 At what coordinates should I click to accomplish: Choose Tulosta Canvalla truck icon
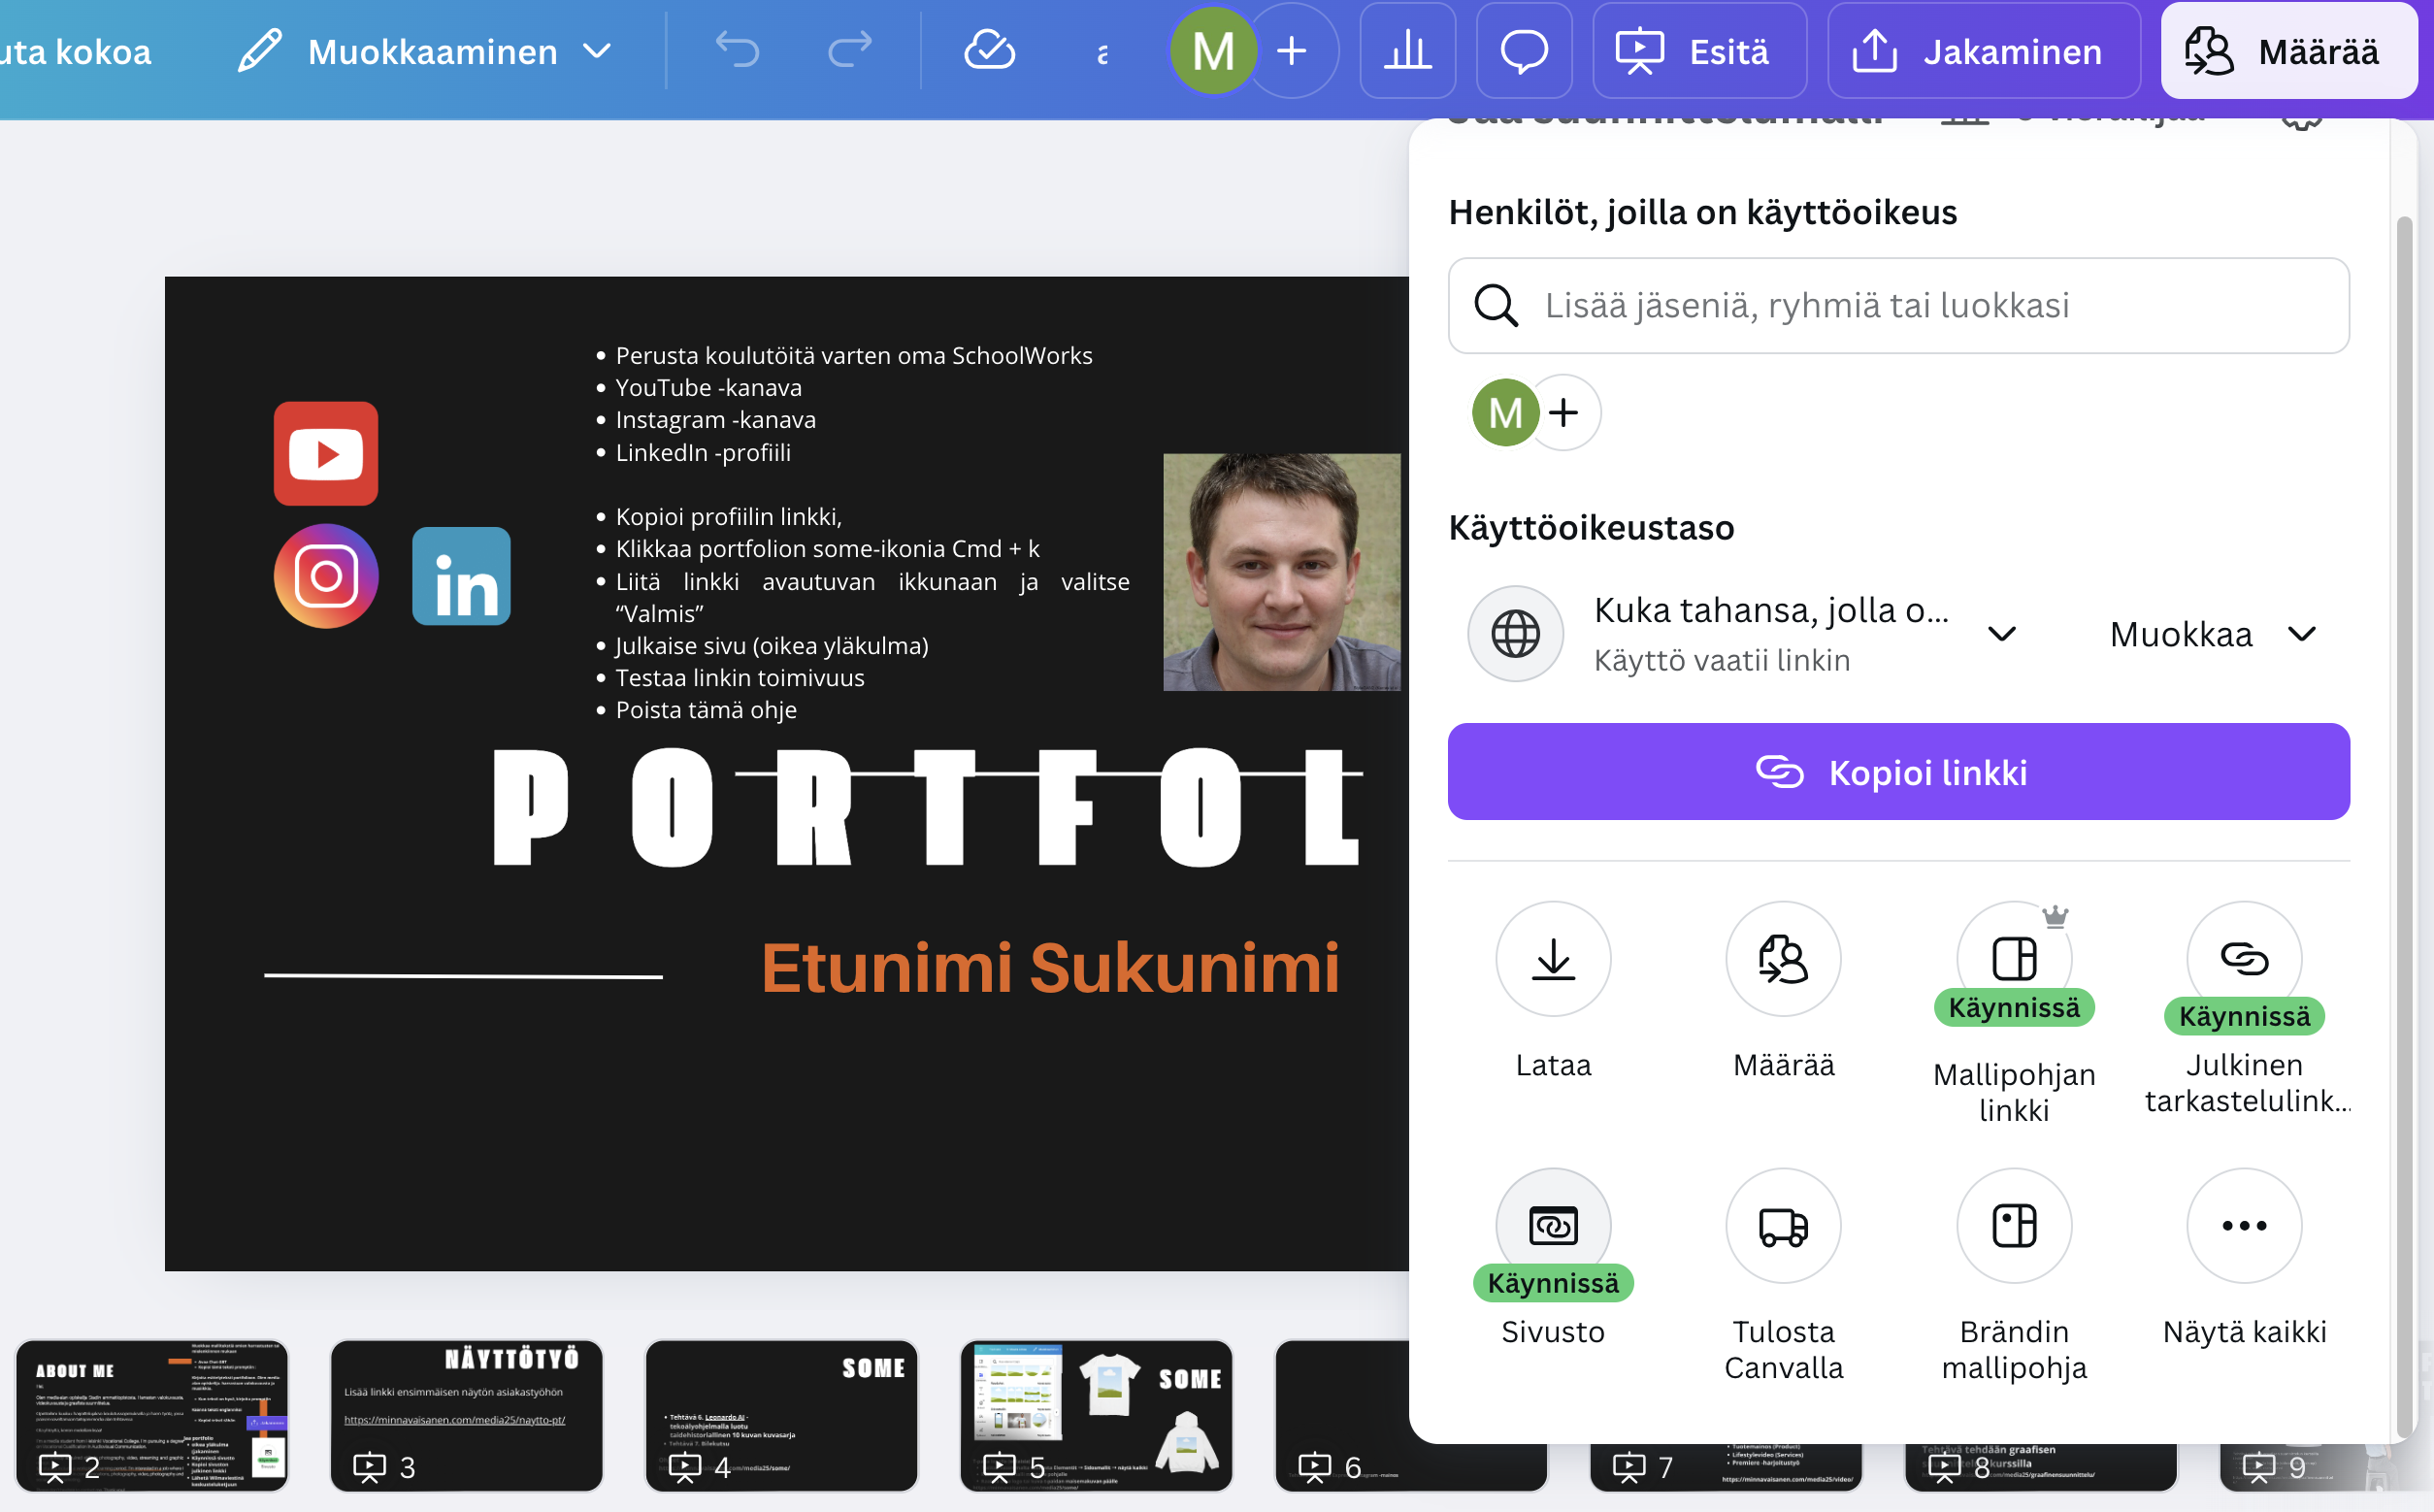[1782, 1226]
